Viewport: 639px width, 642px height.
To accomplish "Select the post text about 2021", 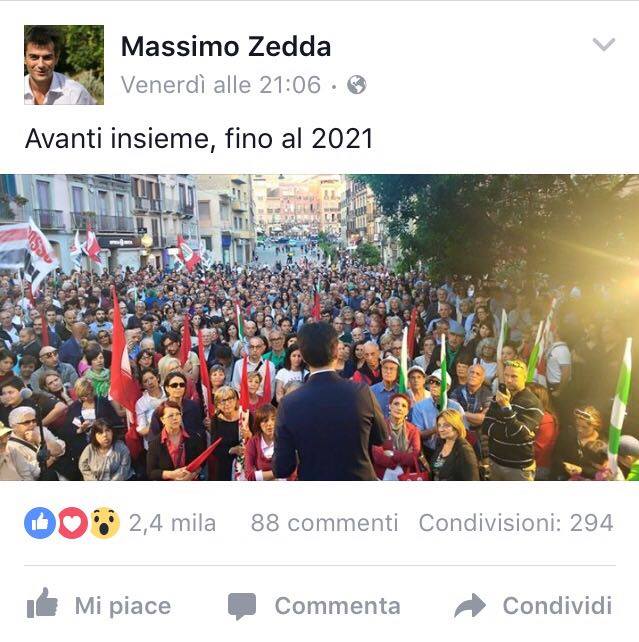I will click(199, 138).
